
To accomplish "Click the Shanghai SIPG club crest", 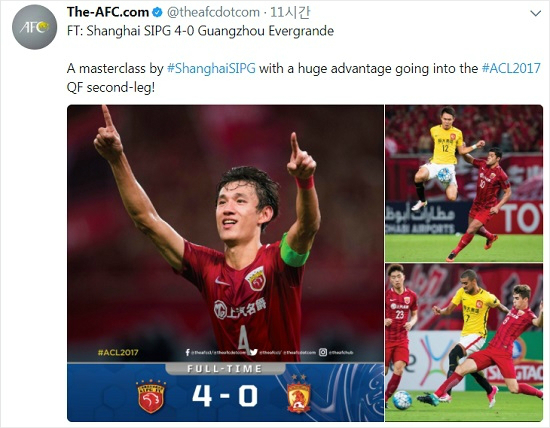I will pyautogui.click(x=151, y=396).
